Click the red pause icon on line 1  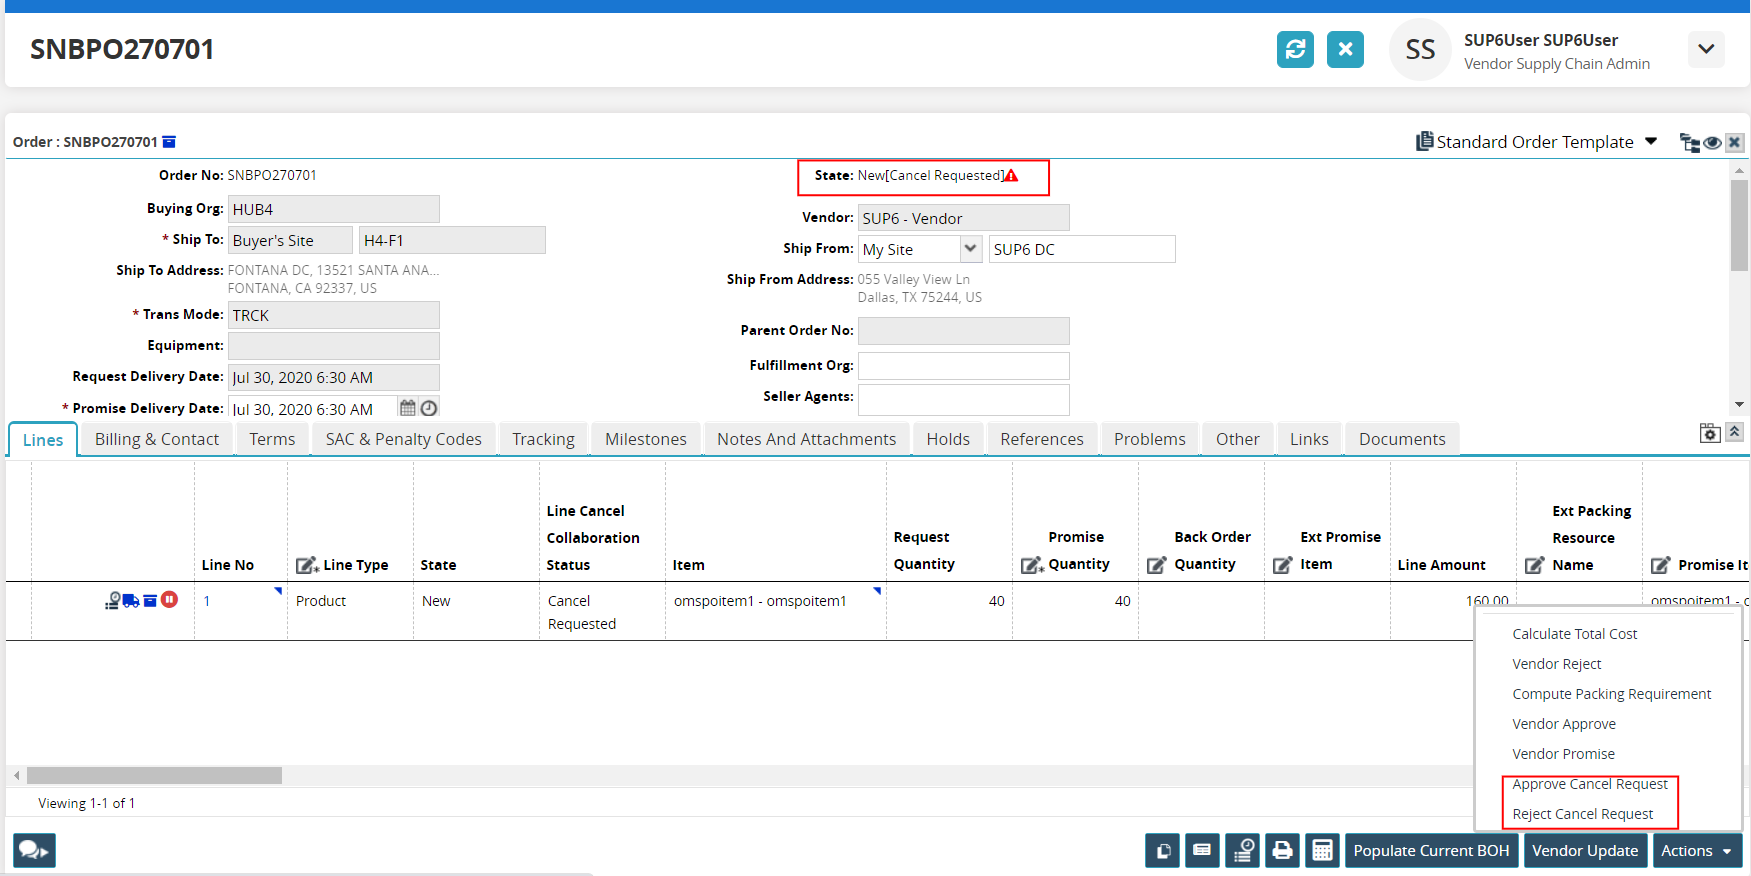tap(170, 599)
